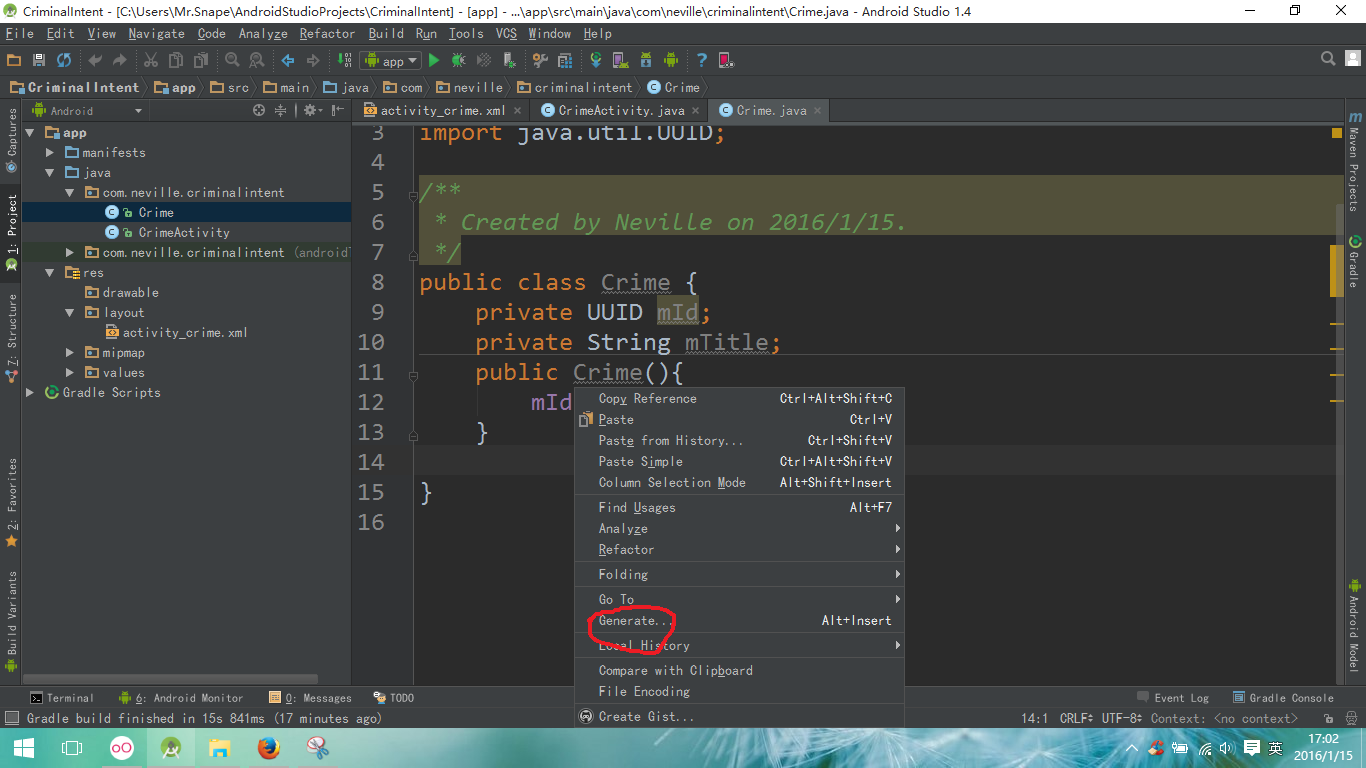Choose Find Usages from the context menu
Screen dimensions: 1366x768
tap(739, 507)
